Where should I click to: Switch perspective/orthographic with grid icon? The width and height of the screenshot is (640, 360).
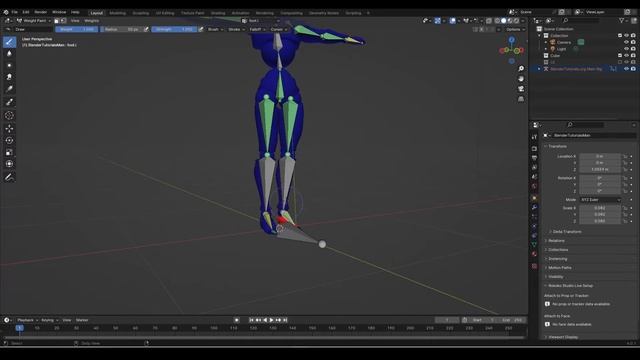click(521, 99)
